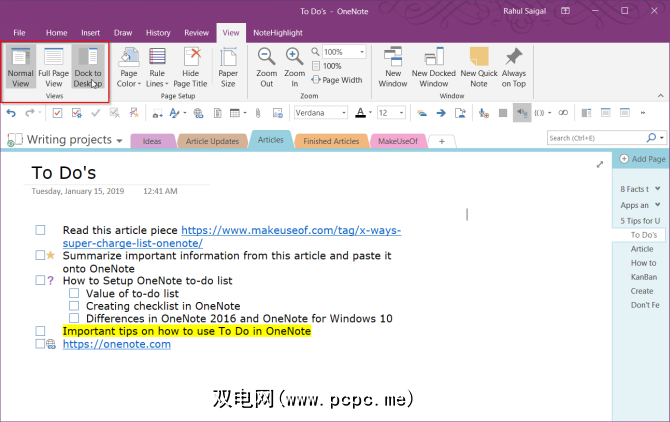Click the Redo arrow in quick toolbar
Screen dimensions: 670x422
pyautogui.click(x=29, y=113)
